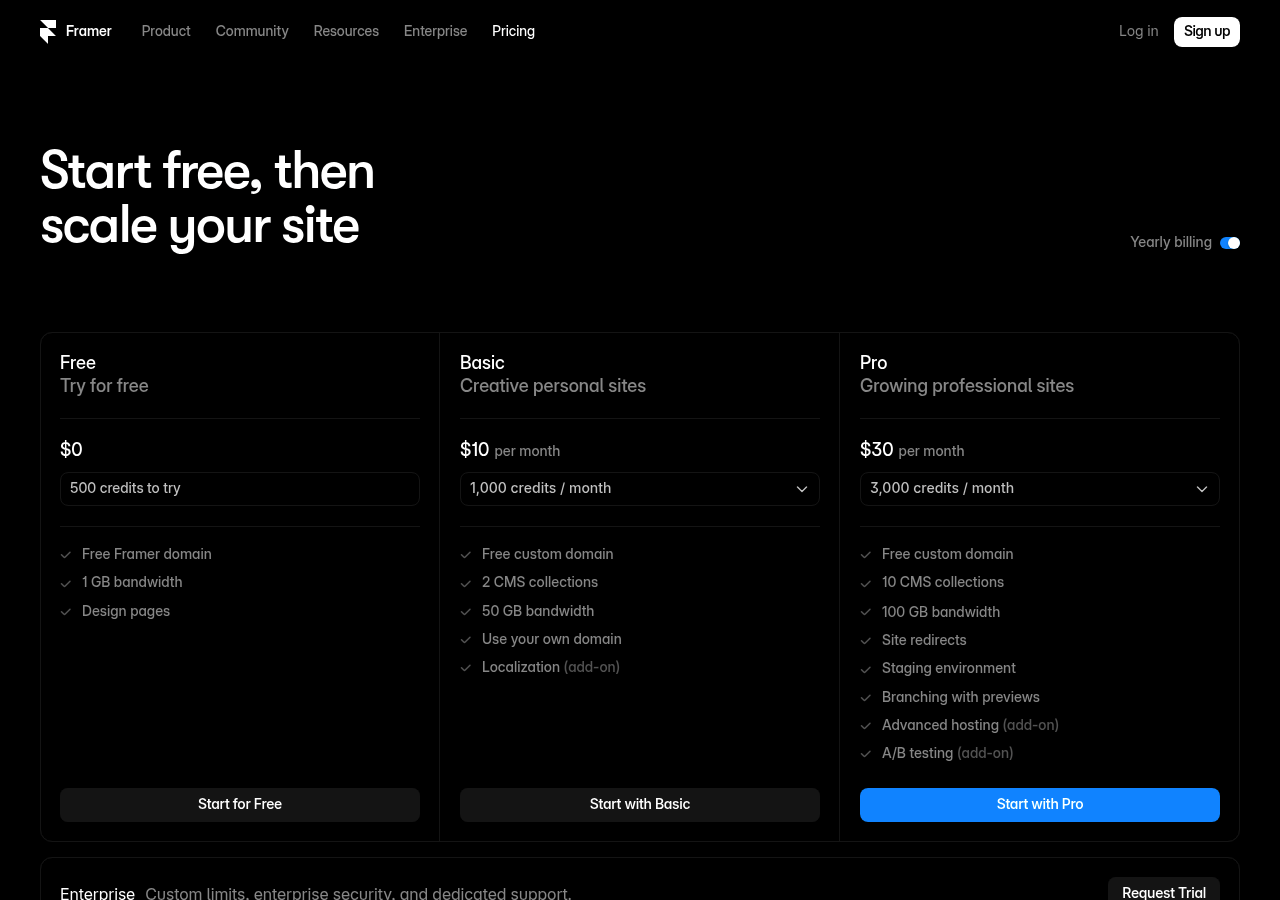The height and width of the screenshot is (900, 1280).
Task: Click checkmark beside 2 CMS collections
Action: 466,583
